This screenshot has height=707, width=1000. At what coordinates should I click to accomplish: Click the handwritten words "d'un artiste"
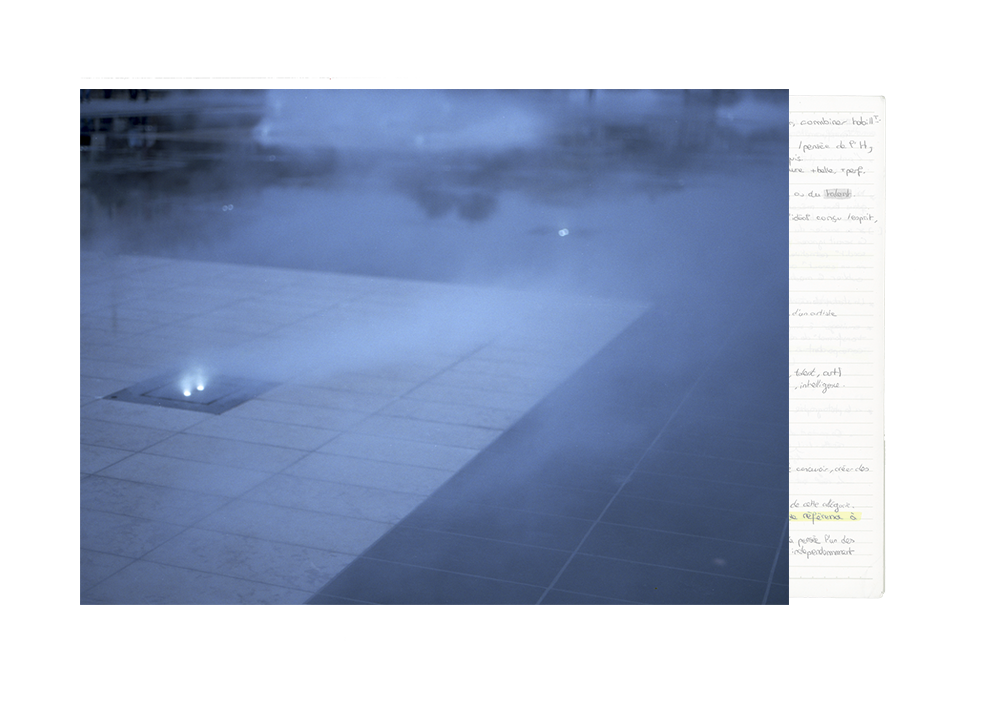[814, 313]
